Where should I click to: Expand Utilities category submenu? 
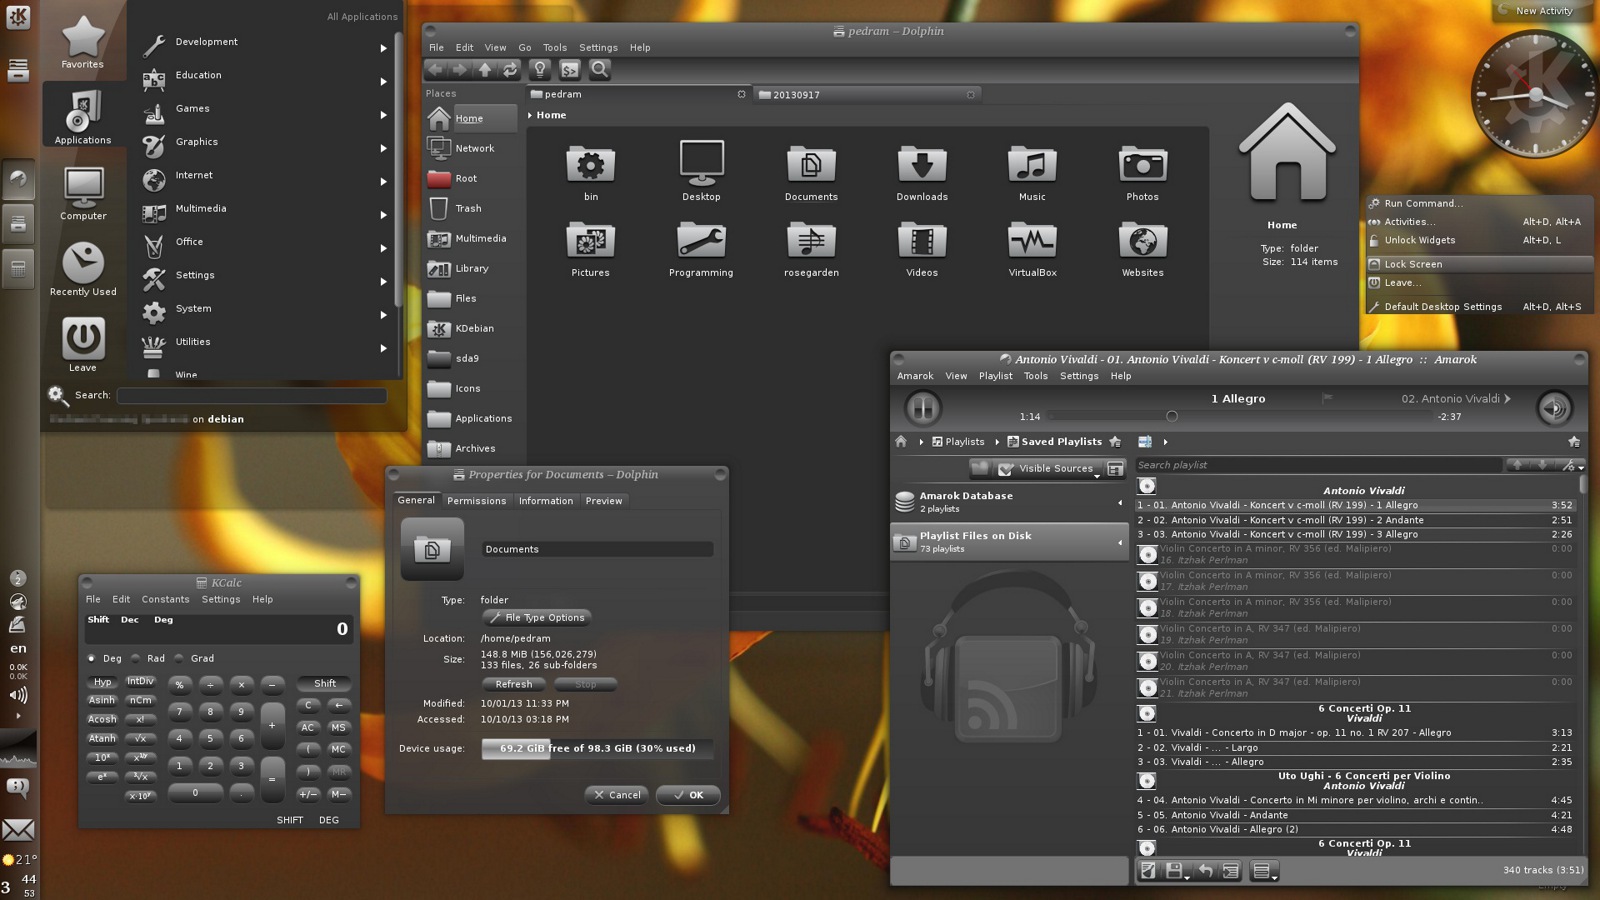coord(383,348)
